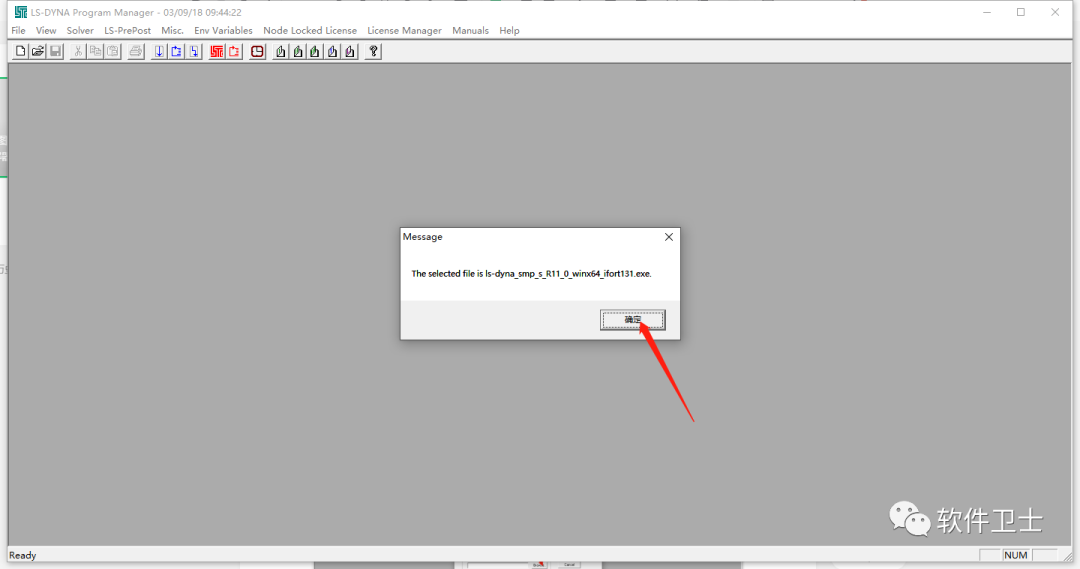Click the red LS-DYNA logo toolbar icon
Screen dimensions: 1080x569
point(217,51)
